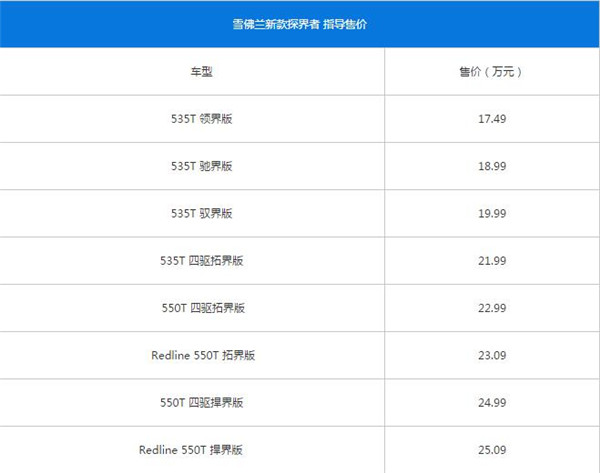Click the price 25.09
Viewport: 600px width, 473px height.
(x=492, y=450)
